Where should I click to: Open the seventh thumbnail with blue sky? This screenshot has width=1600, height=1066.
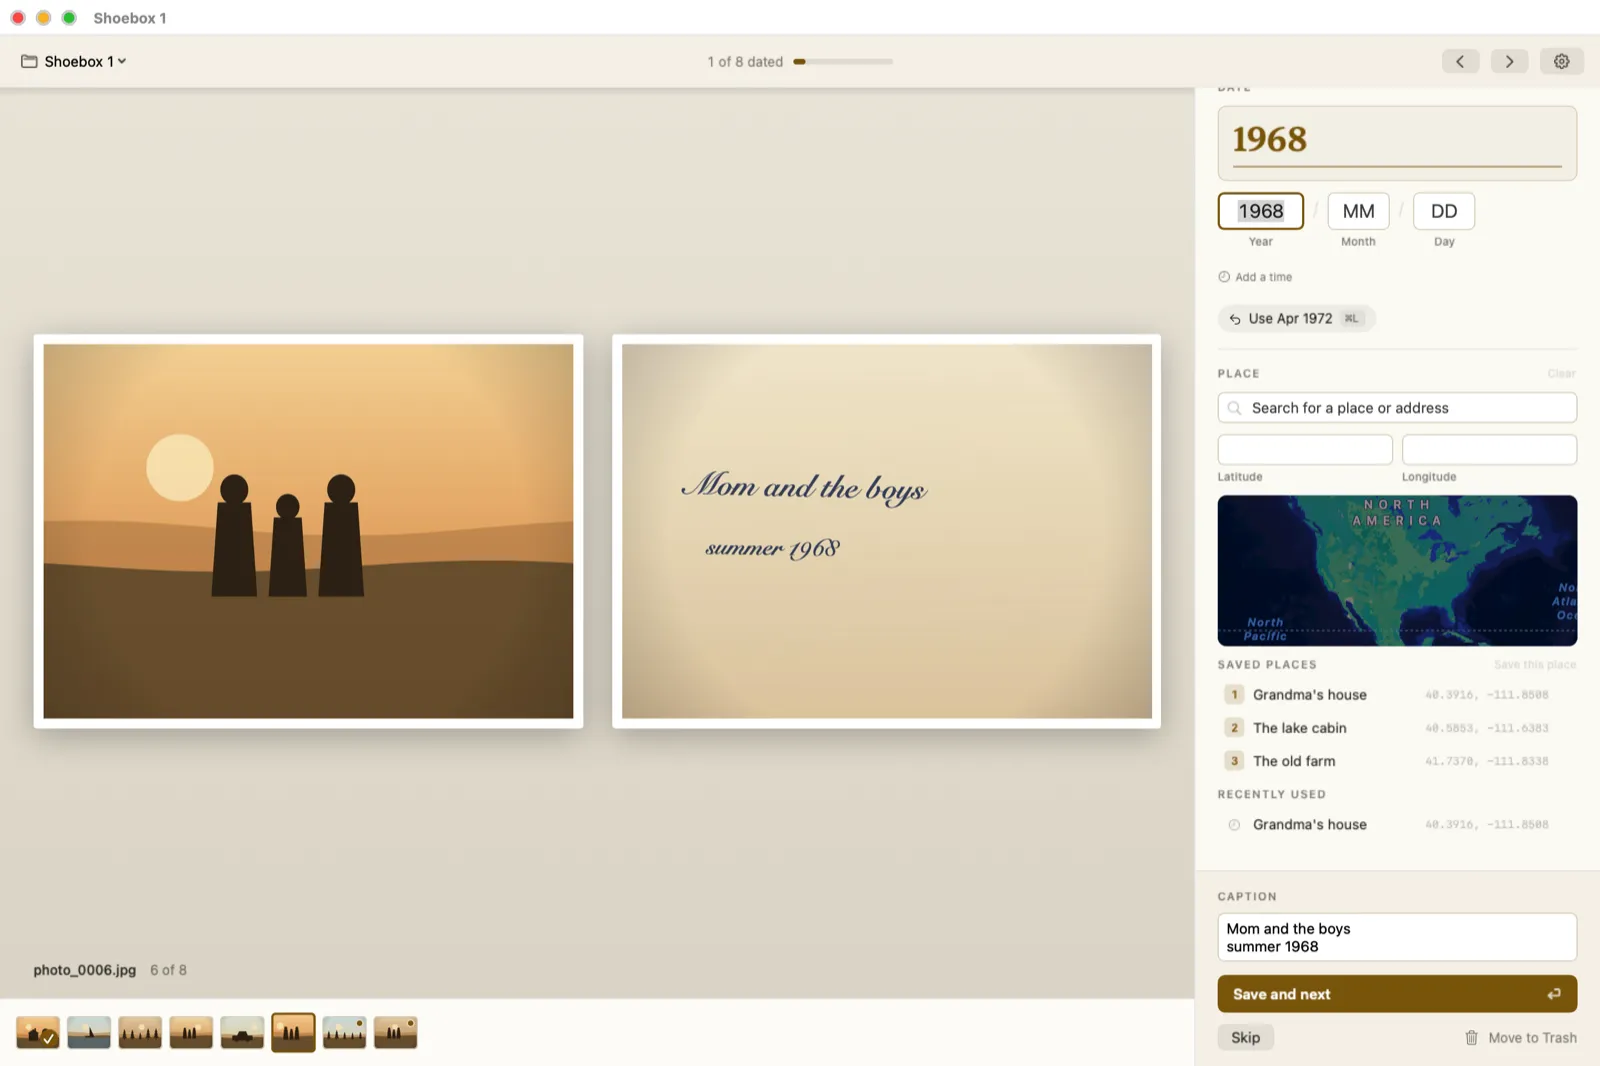tap(344, 1032)
